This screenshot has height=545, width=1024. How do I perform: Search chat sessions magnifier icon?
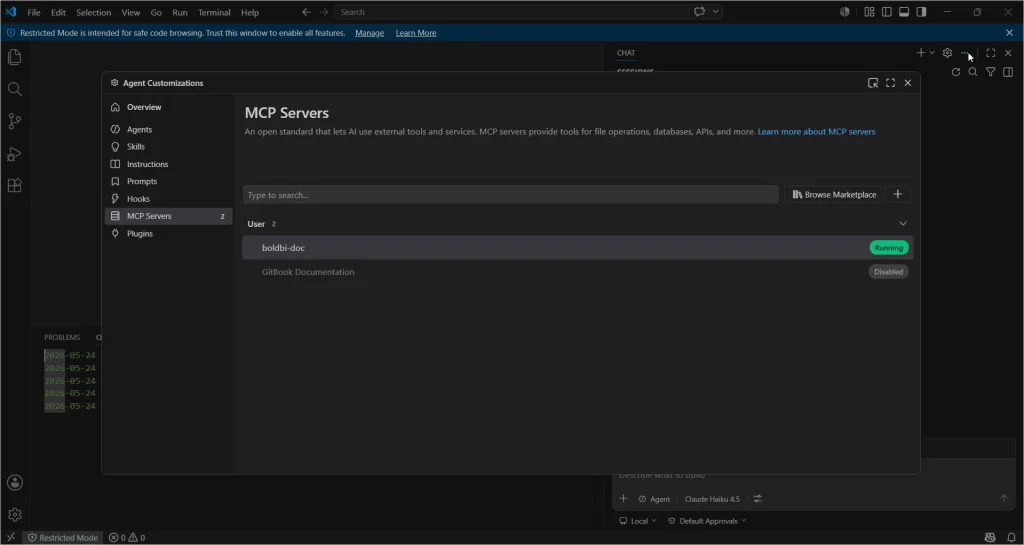[x=973, y=72]
